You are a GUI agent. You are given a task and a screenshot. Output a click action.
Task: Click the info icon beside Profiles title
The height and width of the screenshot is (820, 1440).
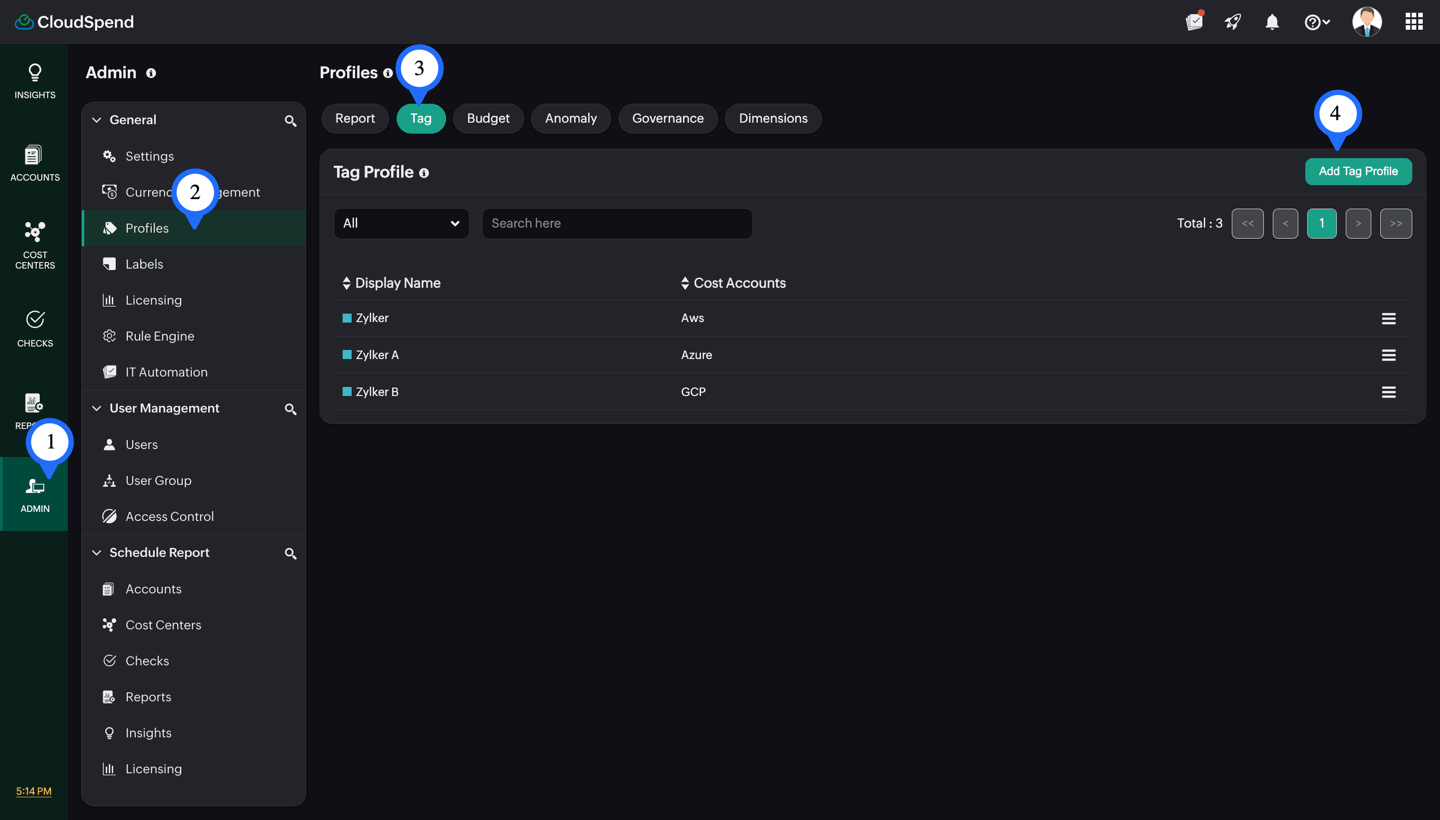tap(388, 73)
